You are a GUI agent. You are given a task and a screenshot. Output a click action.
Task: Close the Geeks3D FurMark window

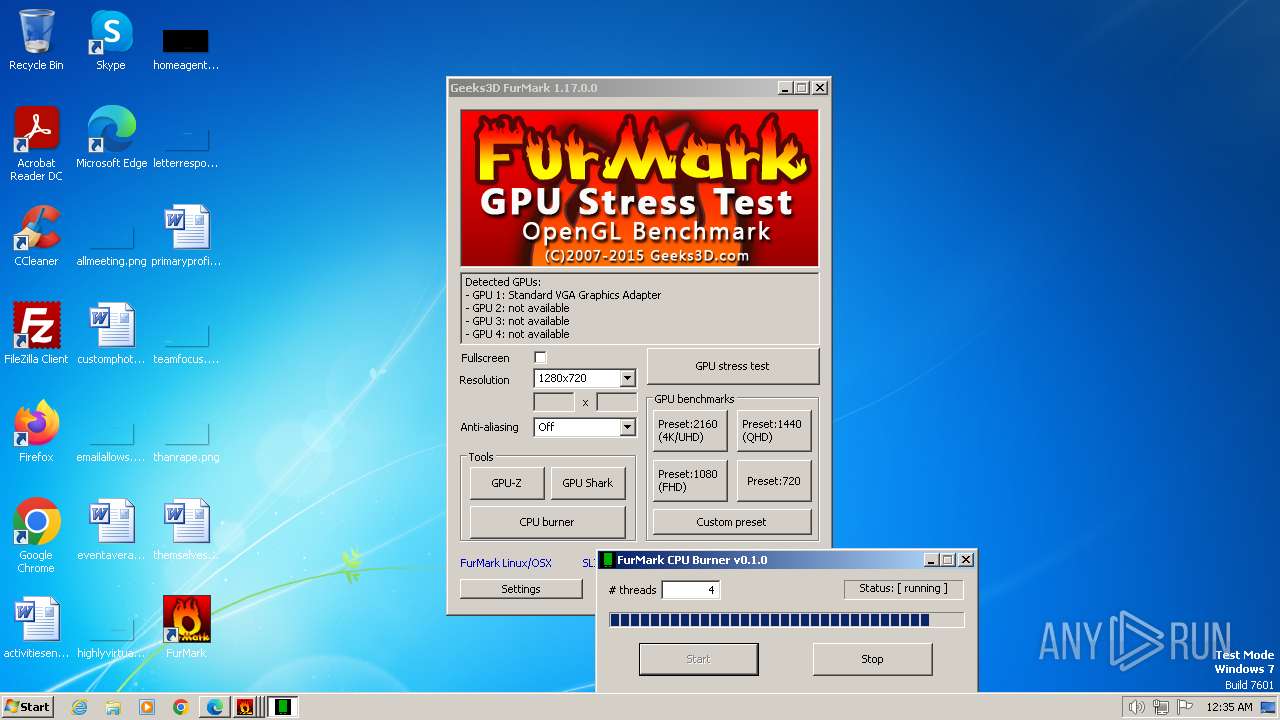point(820,88)
